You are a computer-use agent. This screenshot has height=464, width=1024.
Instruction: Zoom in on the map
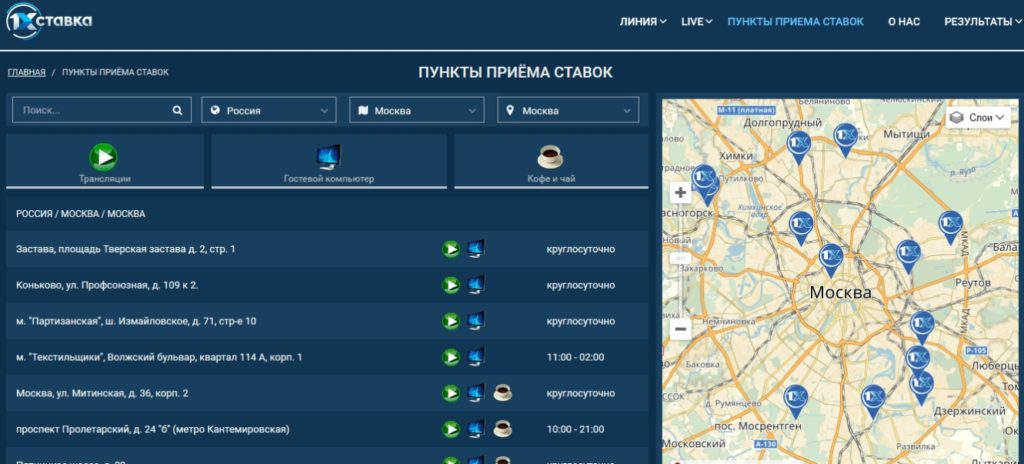tap(681, 192)
